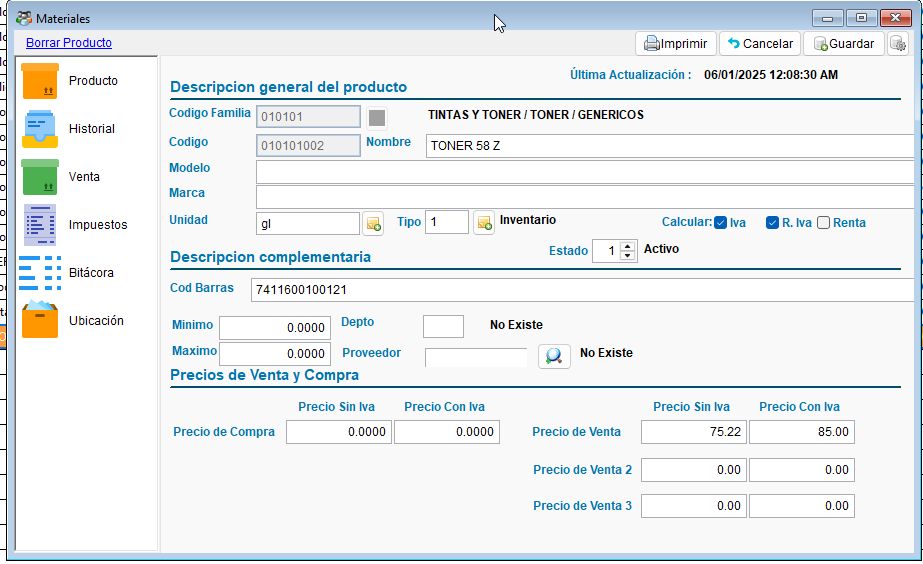Click the TINTAS Y TONER family text
The width and height of the screenshot is (923, 564).
point(536,115)
